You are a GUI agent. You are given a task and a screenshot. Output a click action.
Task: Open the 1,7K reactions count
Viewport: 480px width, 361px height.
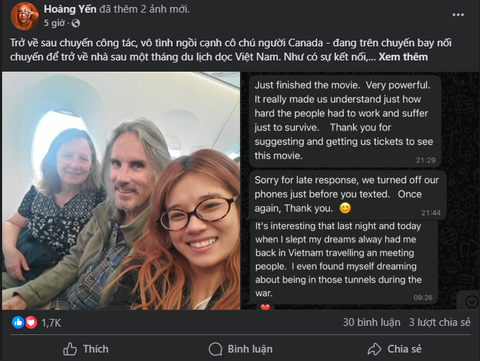tap(51, 323)
